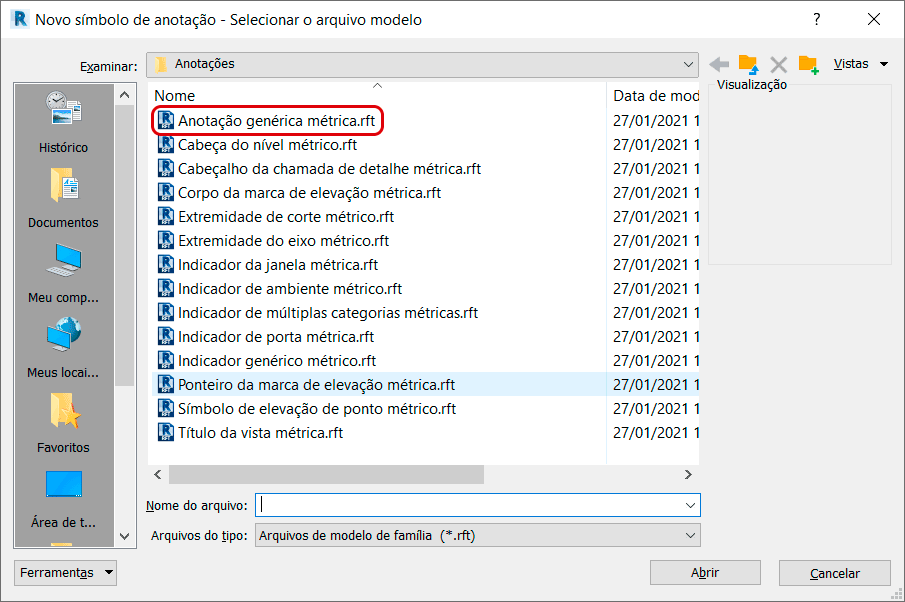Open the Vistas menu
The width and height of the screenshot is (905, 602).
[x=860, y=64]
